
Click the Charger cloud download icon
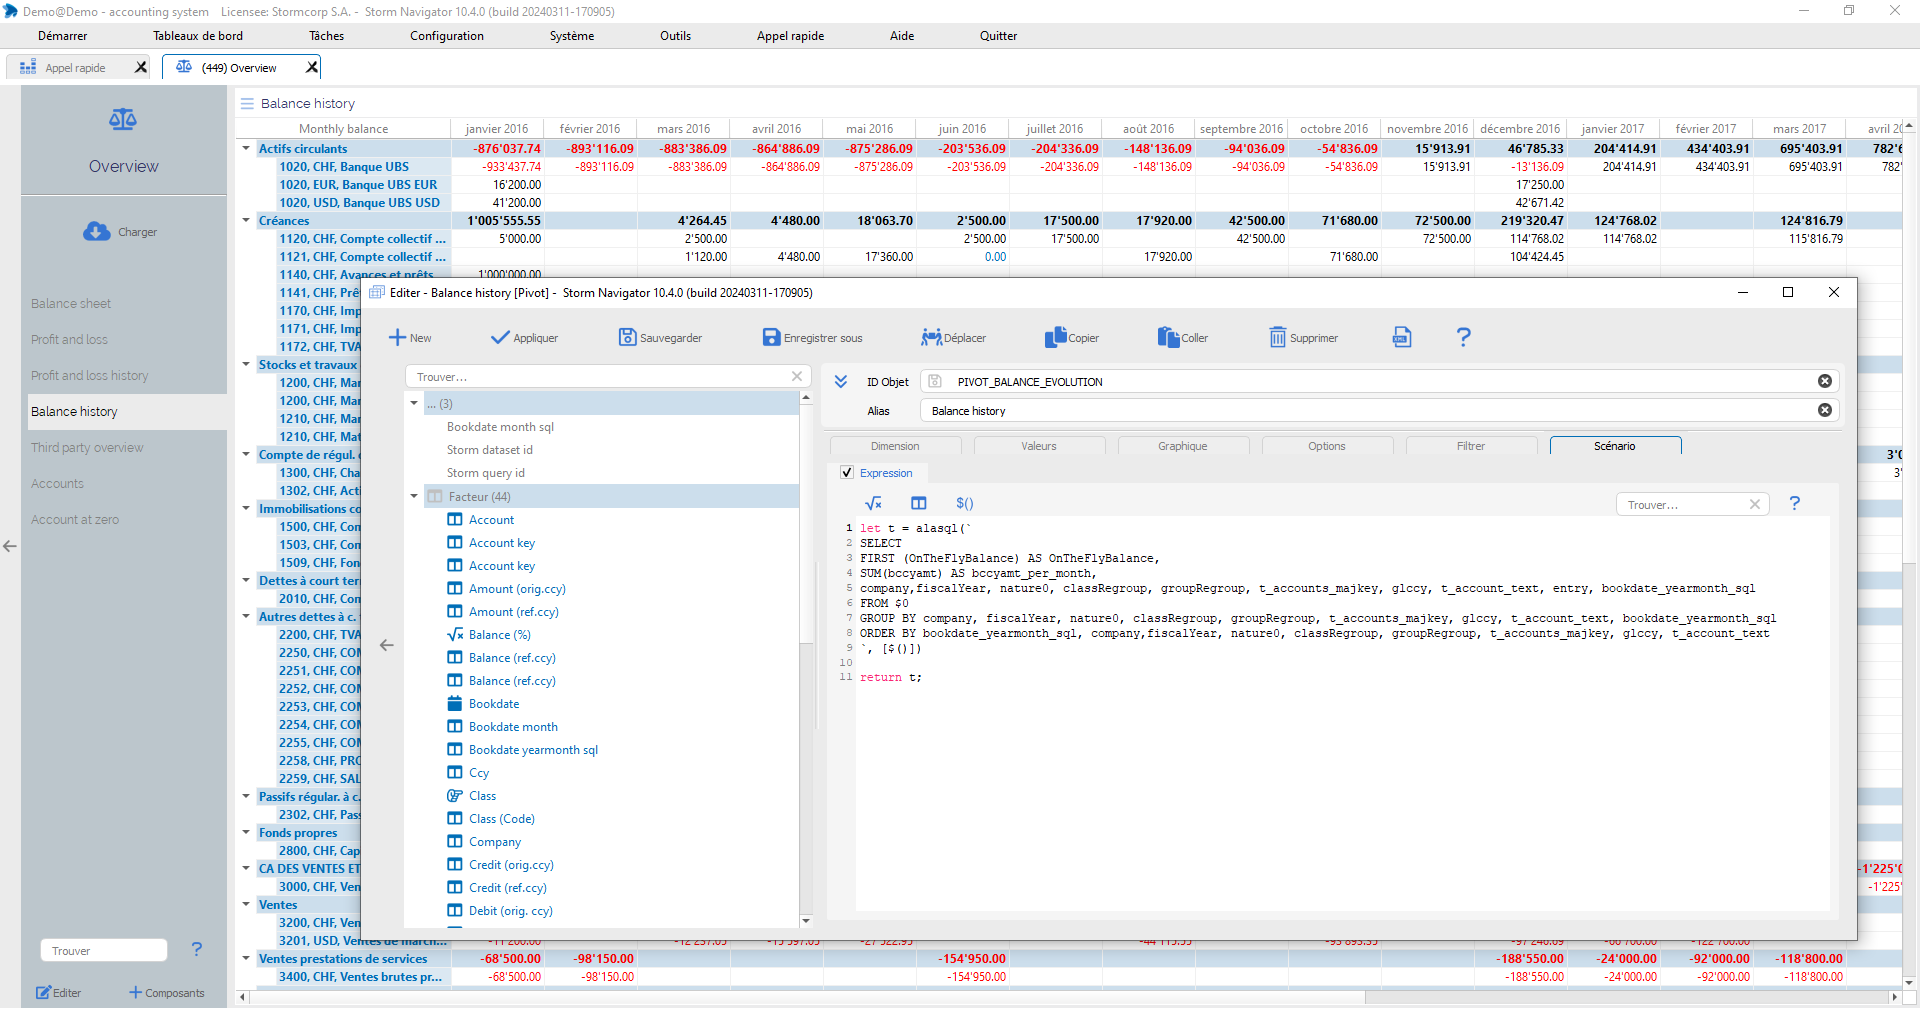click(97, 231)
